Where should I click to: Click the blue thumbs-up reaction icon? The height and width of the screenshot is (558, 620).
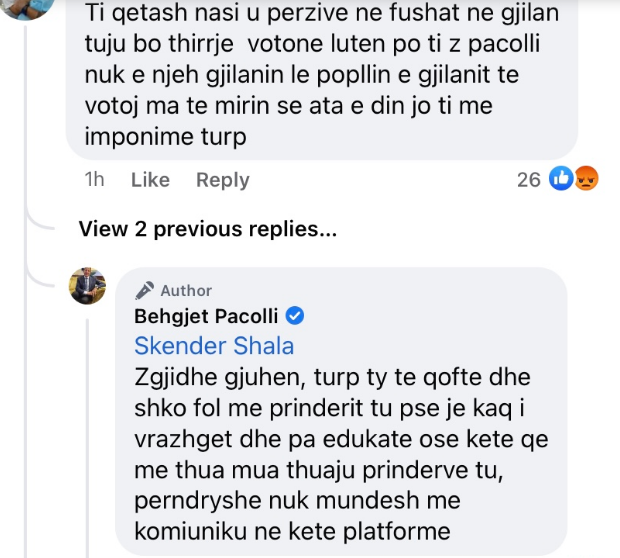(x=561, y=180)
